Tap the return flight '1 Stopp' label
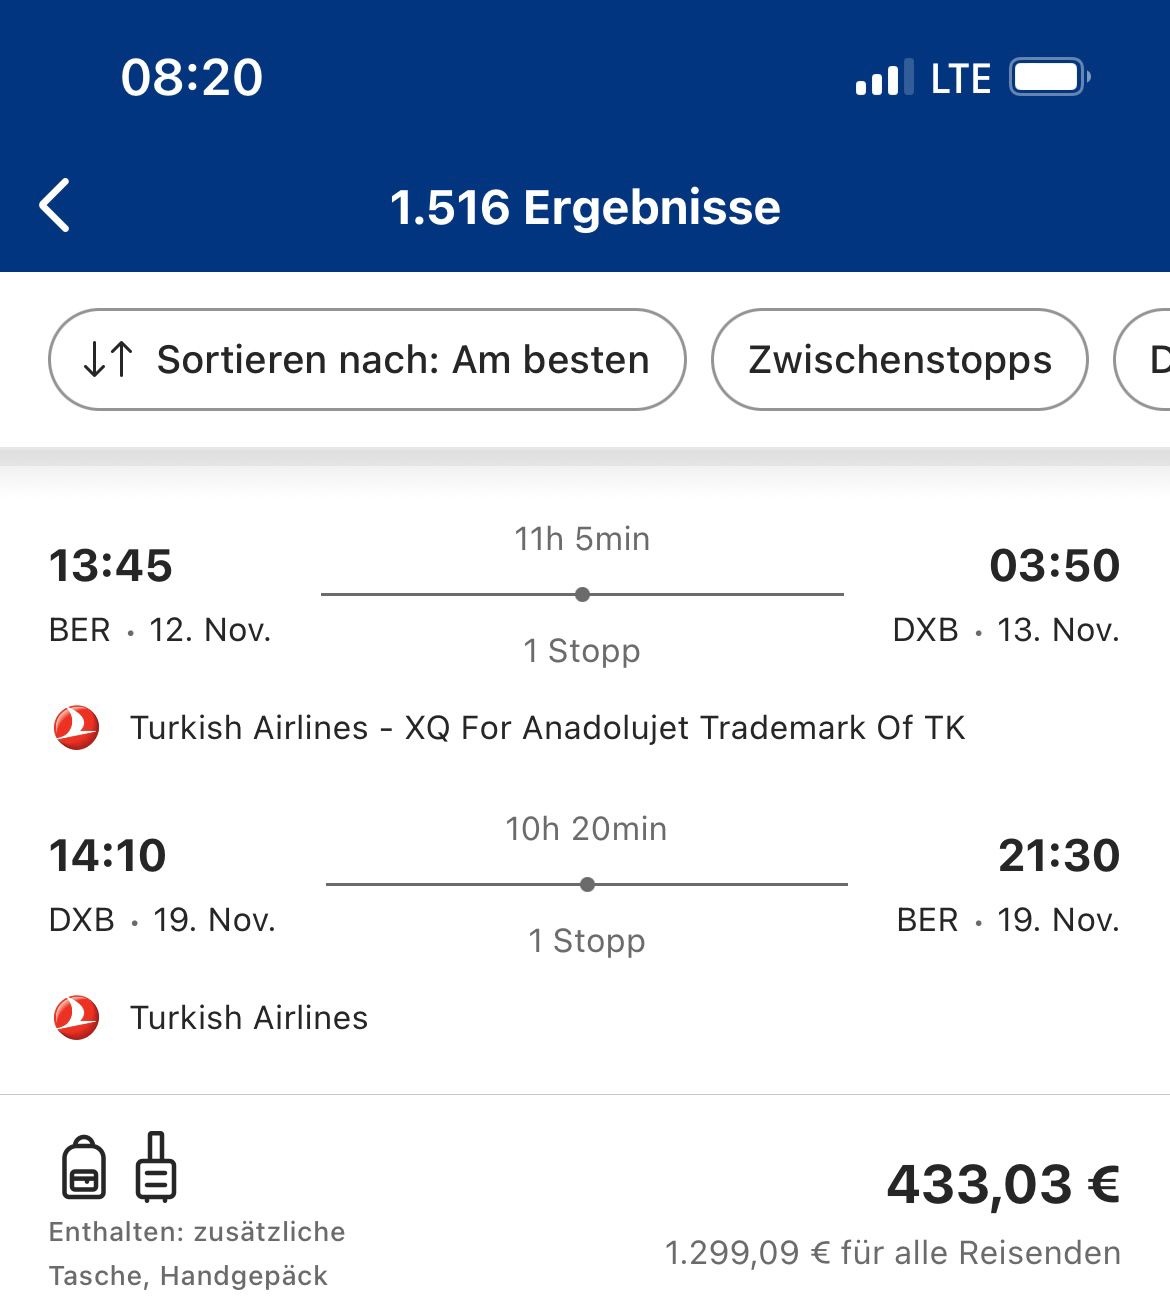 coord(587,941)
